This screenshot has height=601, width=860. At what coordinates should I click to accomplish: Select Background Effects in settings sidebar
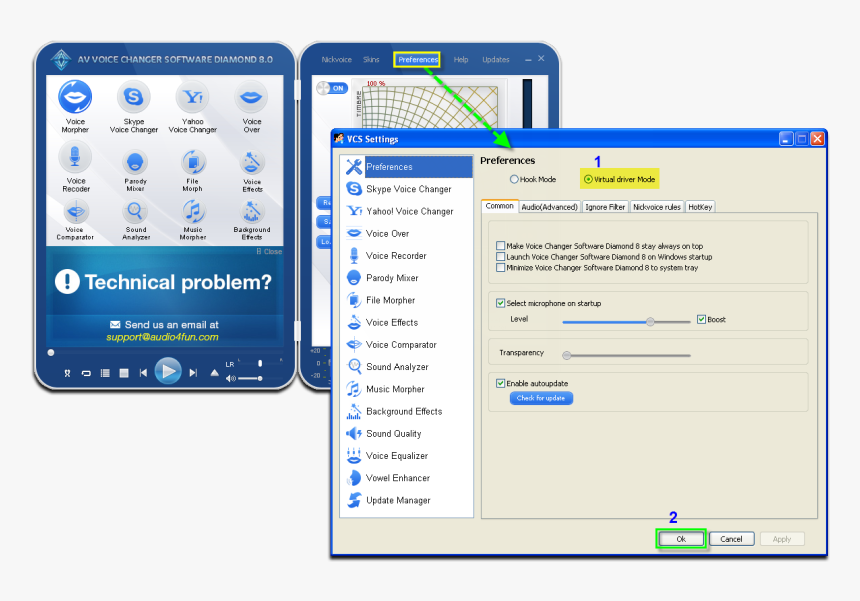(407, 411)
